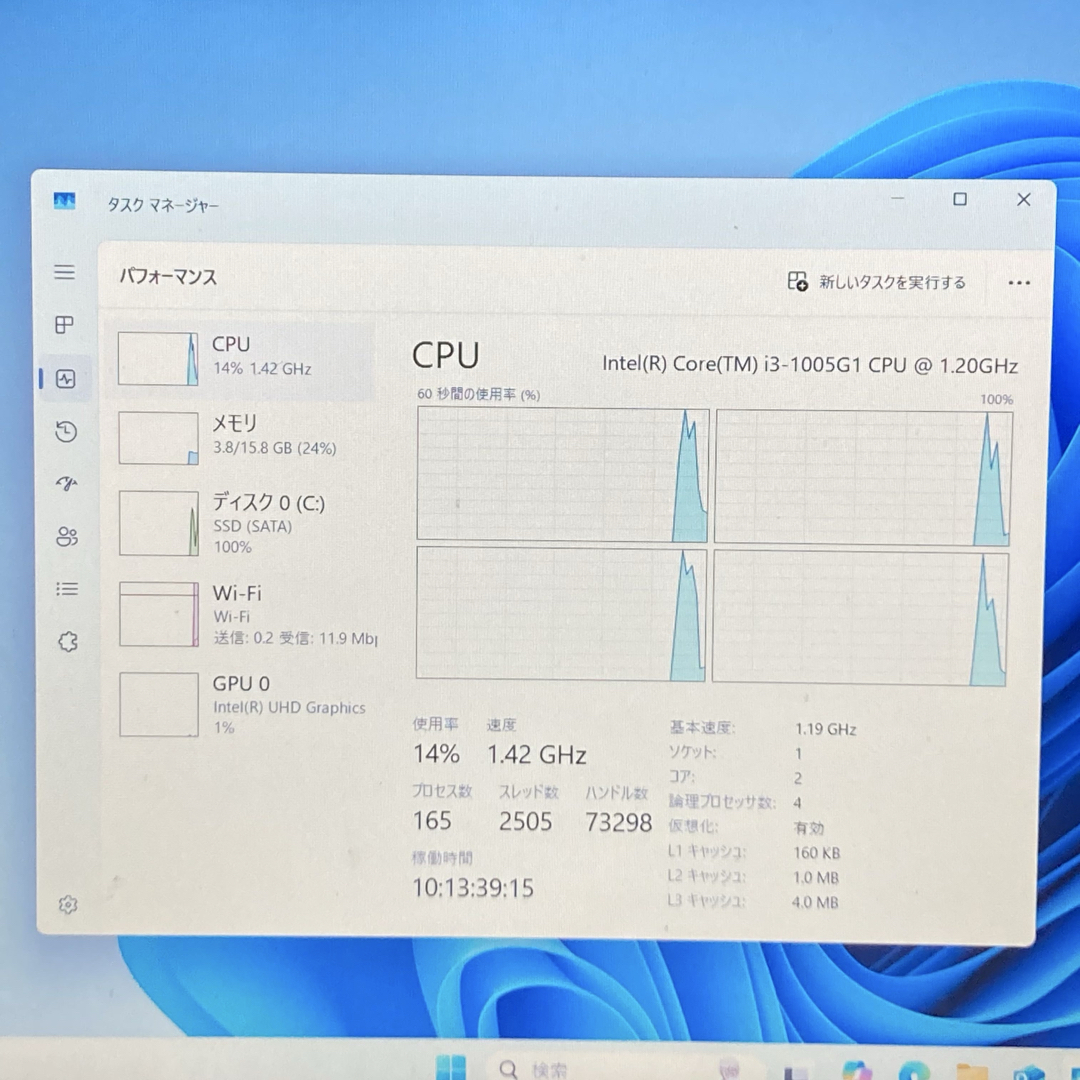Select the ディスク 0 (C:) entry

pyautogui.click(x=240, y=523)
